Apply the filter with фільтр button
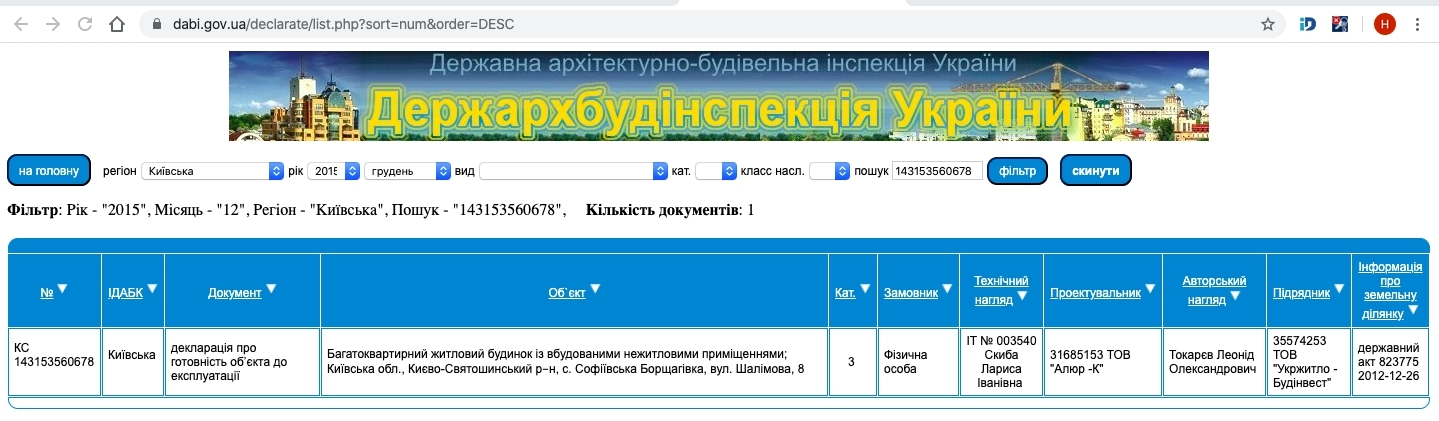The image size is (1439, 421). click(x=1018, y=171)
